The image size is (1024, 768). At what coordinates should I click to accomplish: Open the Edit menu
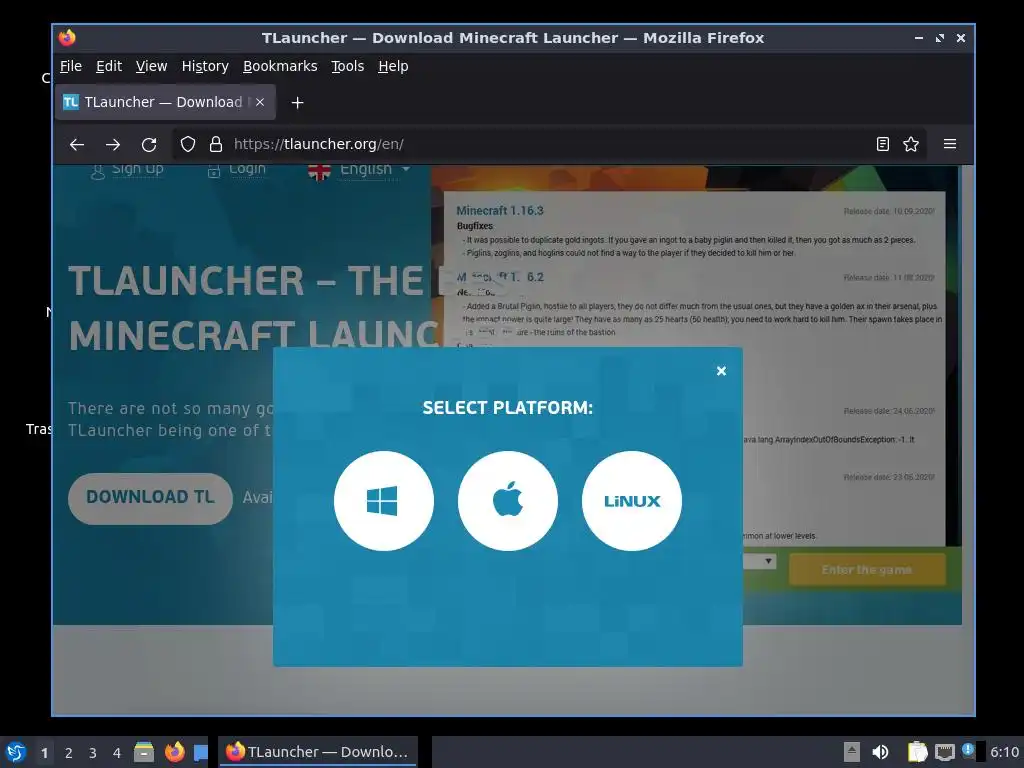pyautogui.click(x=108, y=66)
